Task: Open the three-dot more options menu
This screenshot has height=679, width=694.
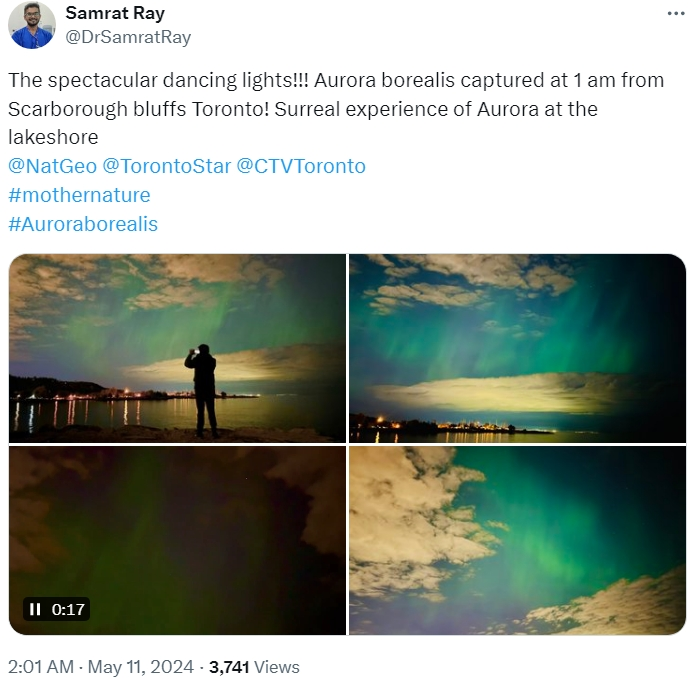Action: (676, 14)
